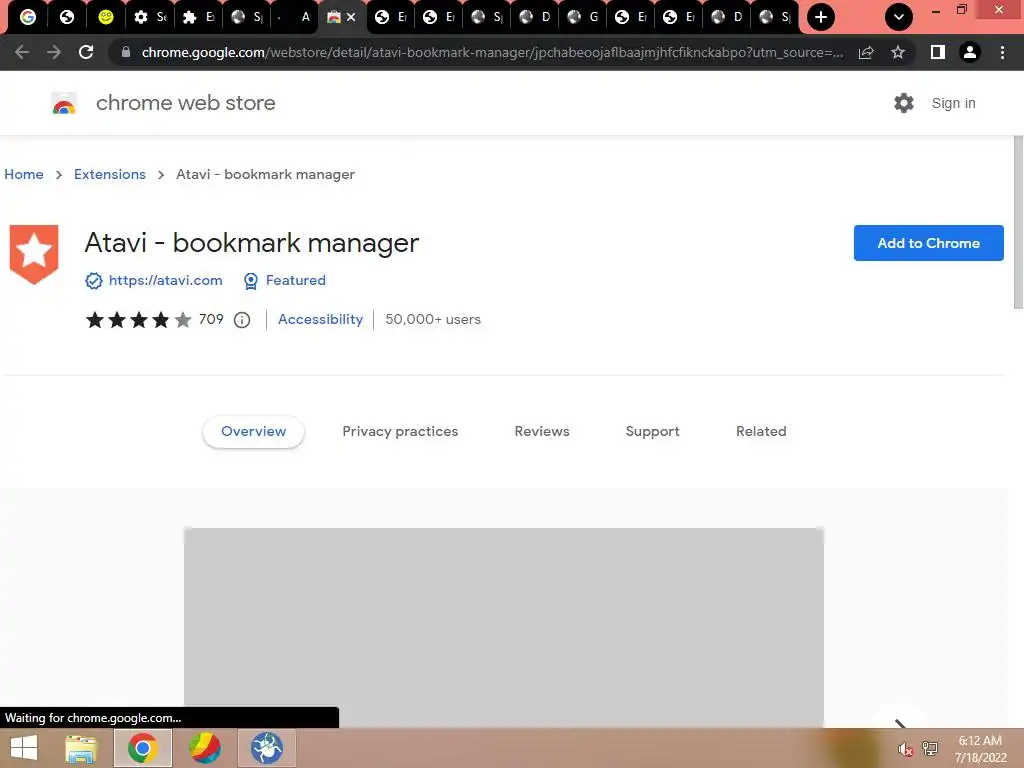Go to Home breadcrumb

click(x=24, y=174)
